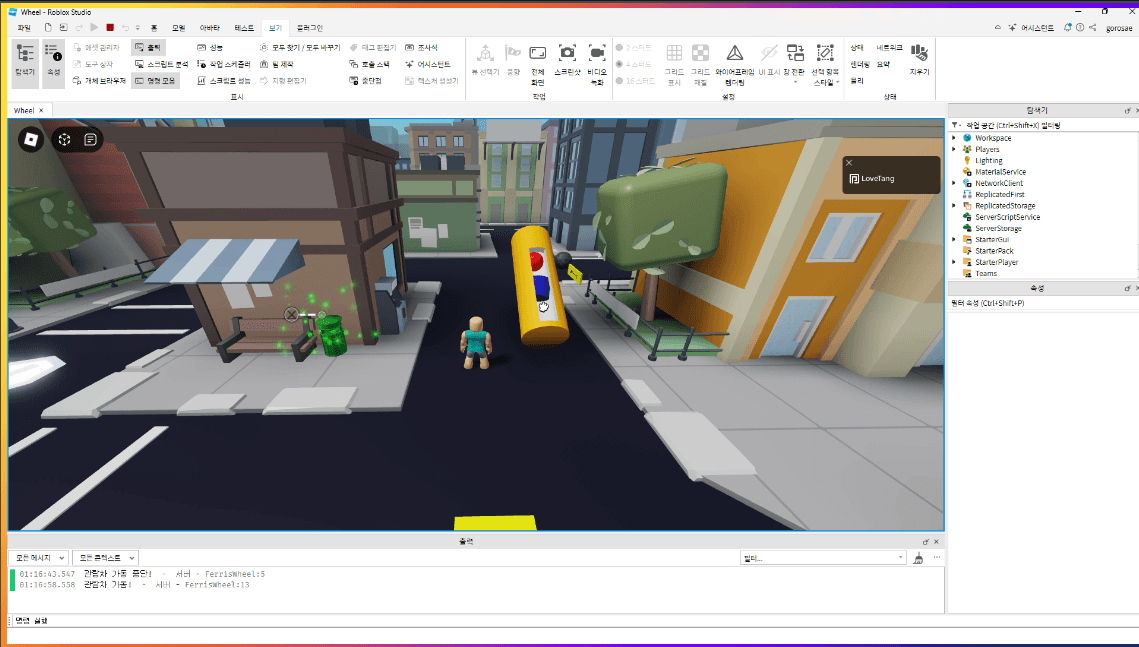Click the 지우기 (Clear) stats button
The image size is (1139, 647).
(x=920, y=60)
